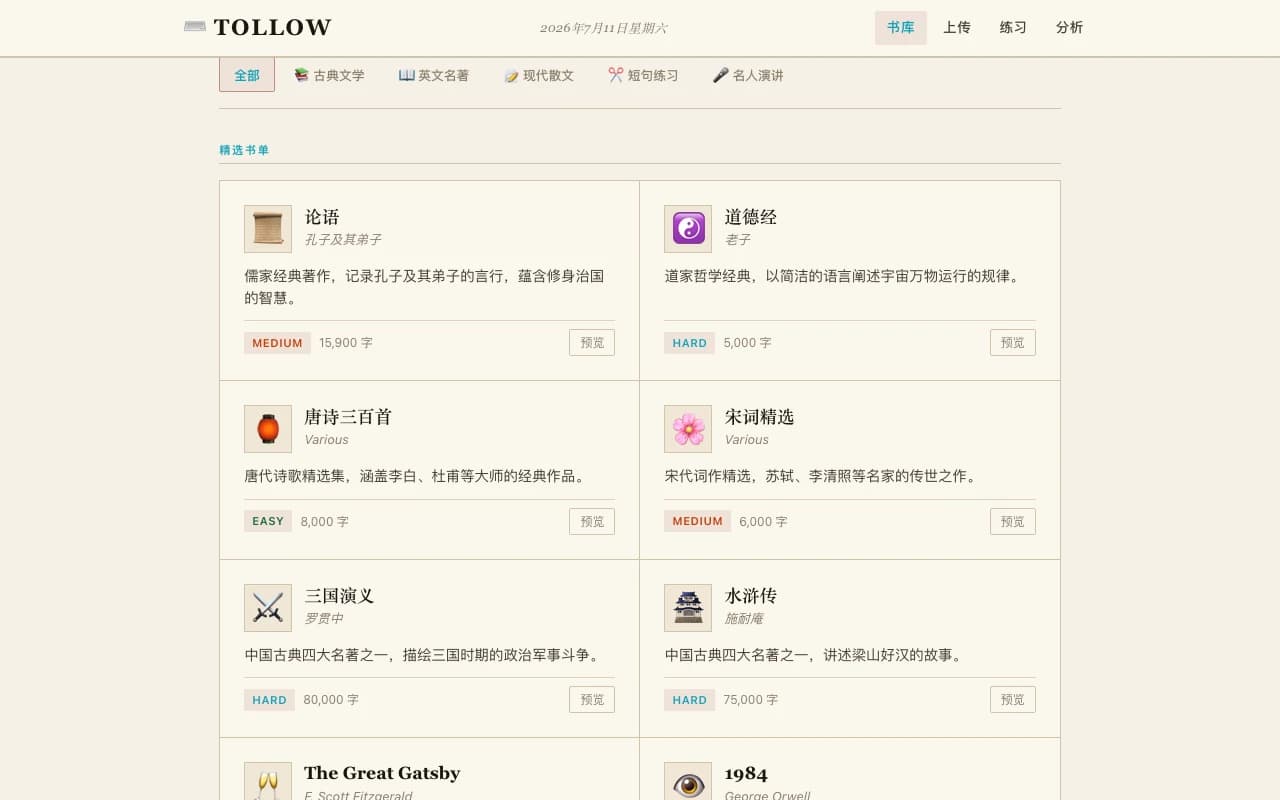The width and height of the screenshot is (1280, 800).
Task: Click the 80,000 字 word count
Action: (331, 700)
